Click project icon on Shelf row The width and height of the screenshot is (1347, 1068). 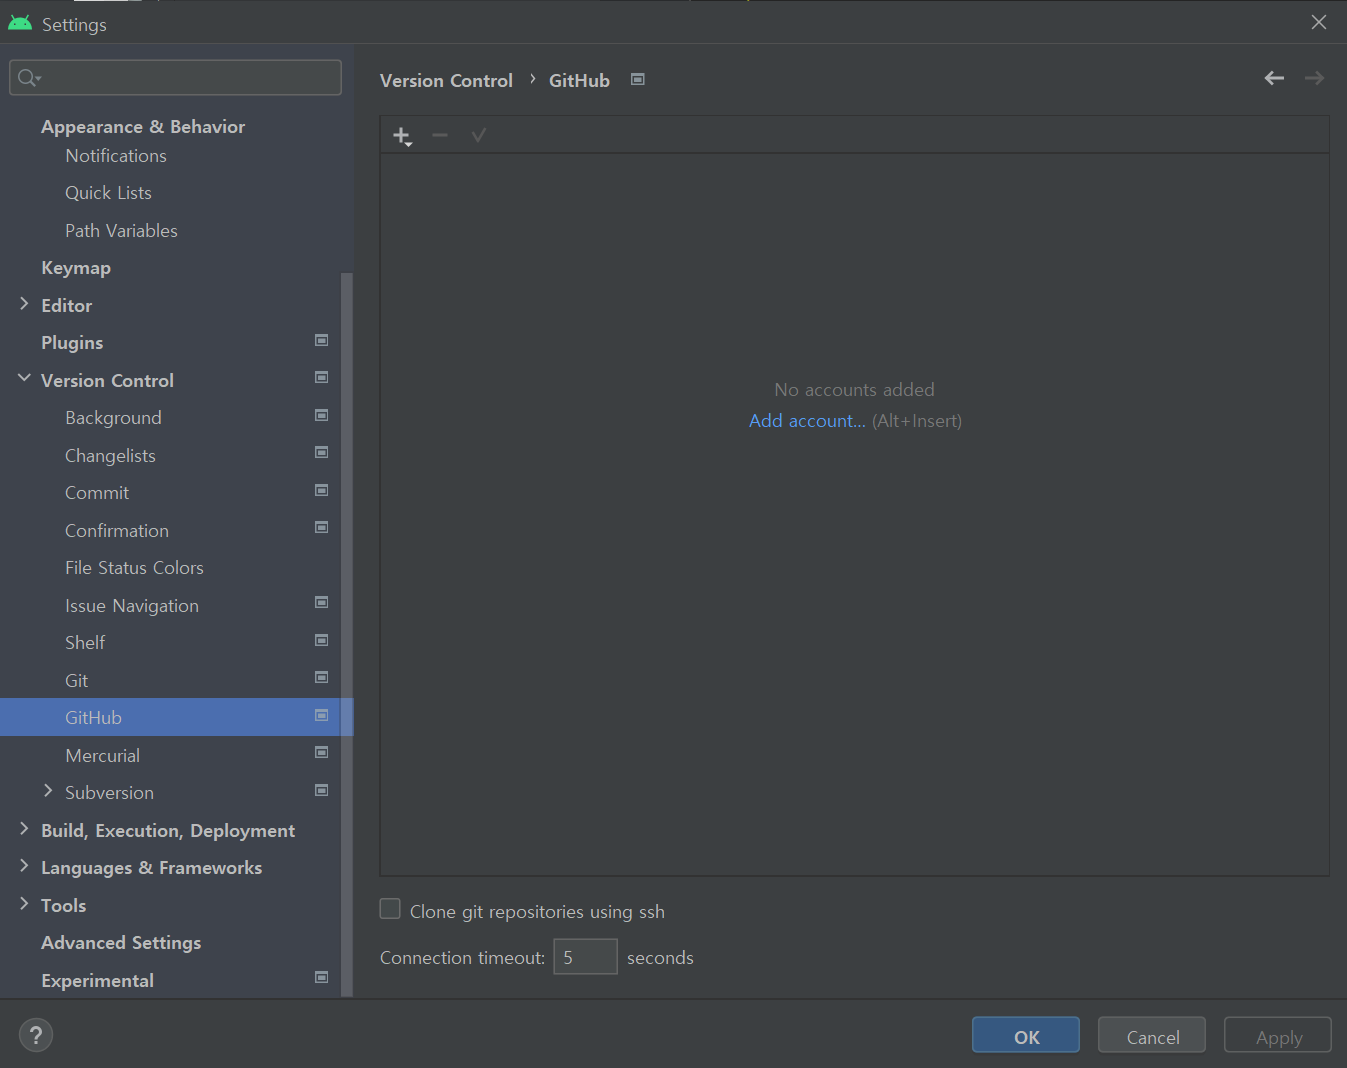pos(322,640)
